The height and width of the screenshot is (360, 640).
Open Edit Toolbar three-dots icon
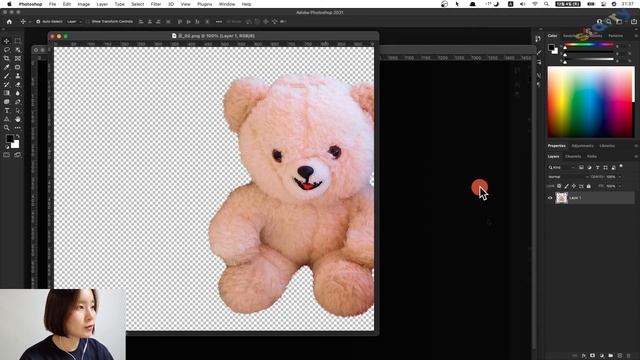[x=18, y=128]
